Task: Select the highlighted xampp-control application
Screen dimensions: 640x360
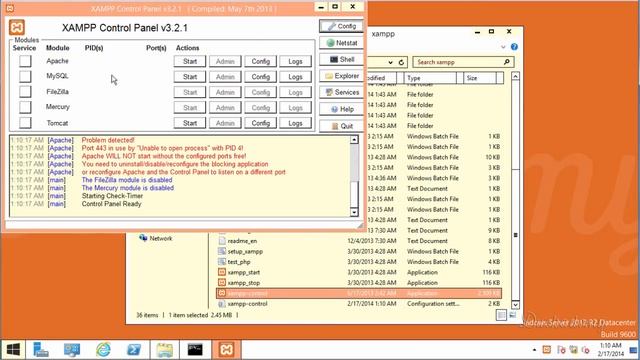Action: pos(360,293)
